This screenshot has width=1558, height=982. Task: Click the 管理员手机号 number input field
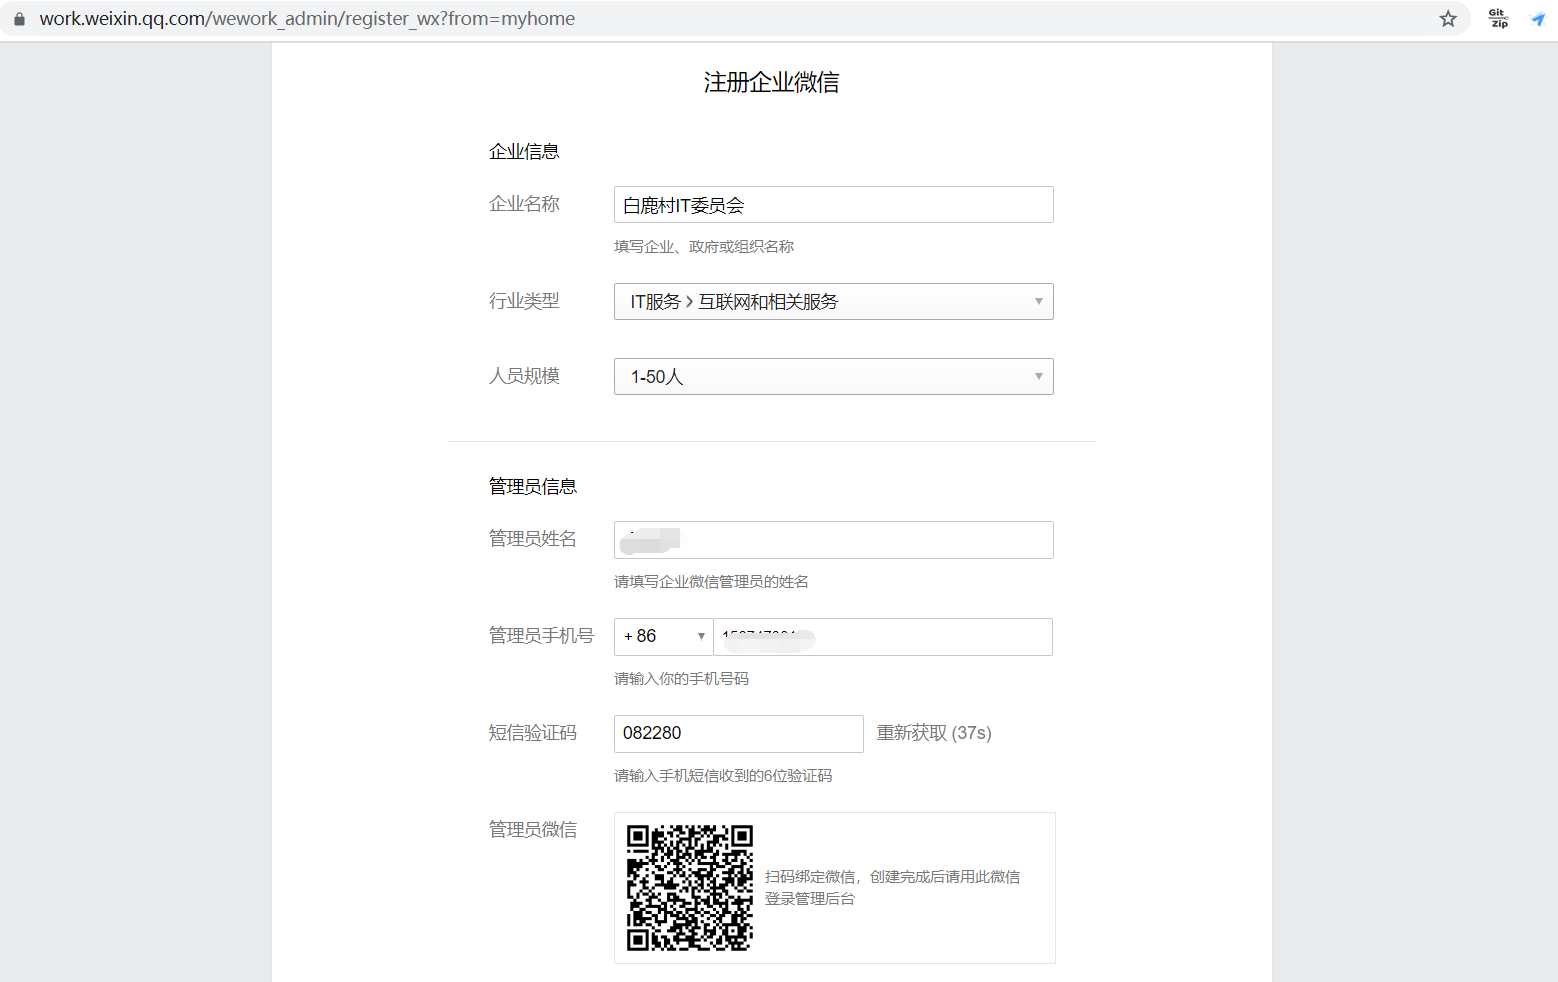pyautogui.click(x=883, y=637)
